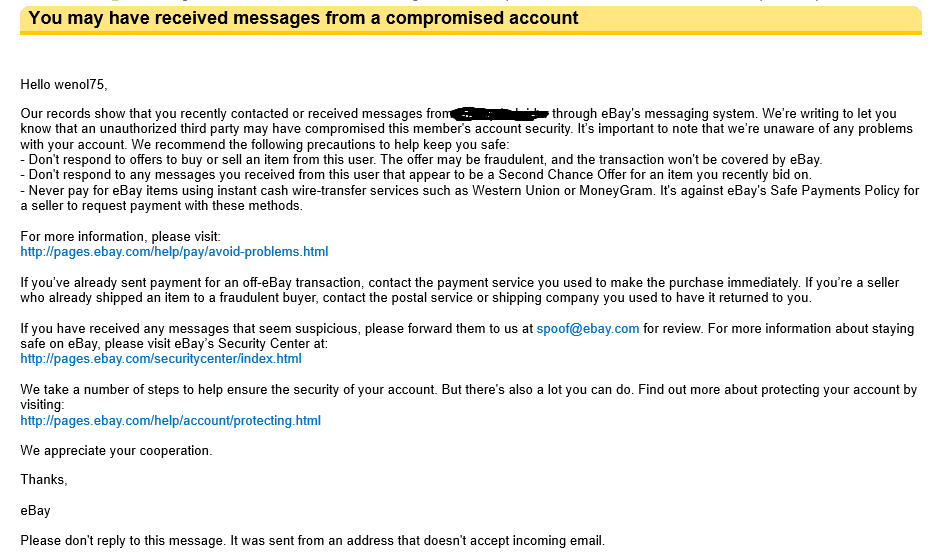Image resolution: width=936 pixels, height=557 pixels.
Task: Click the bullet about offers to buy or sell
Action: click(421, 159)
